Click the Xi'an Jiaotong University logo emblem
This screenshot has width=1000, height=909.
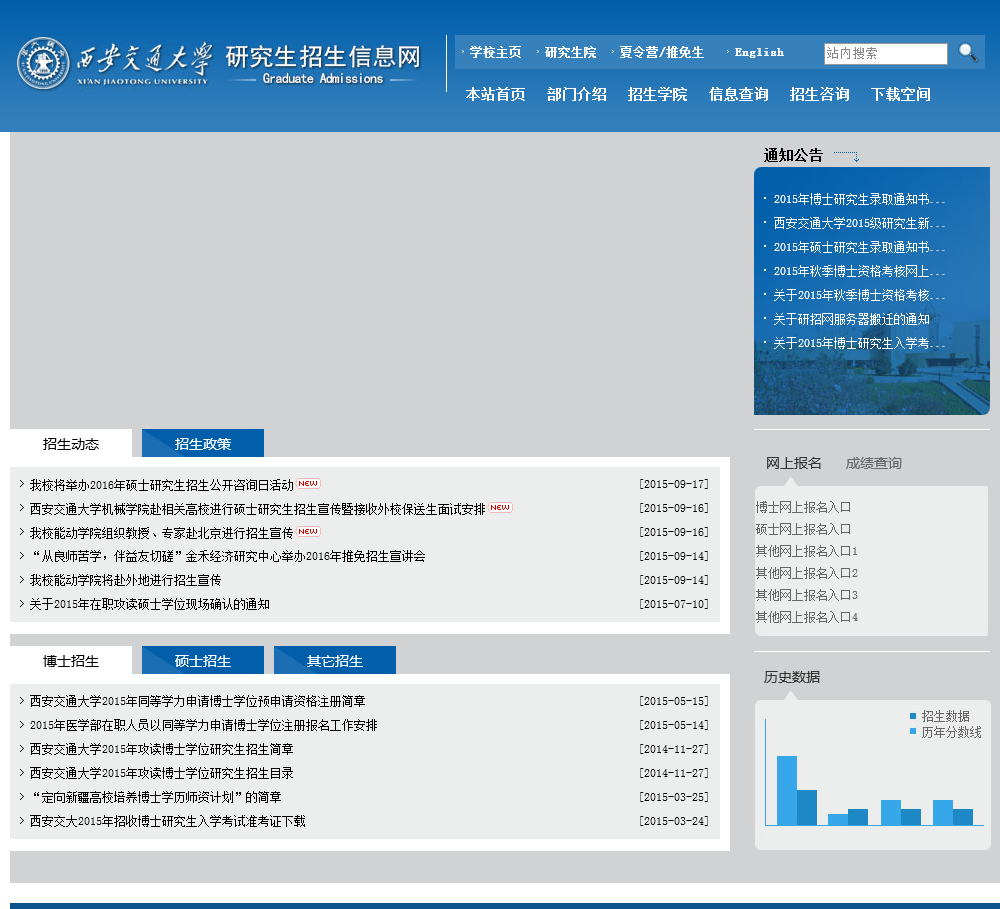click(x=43, y=63)
